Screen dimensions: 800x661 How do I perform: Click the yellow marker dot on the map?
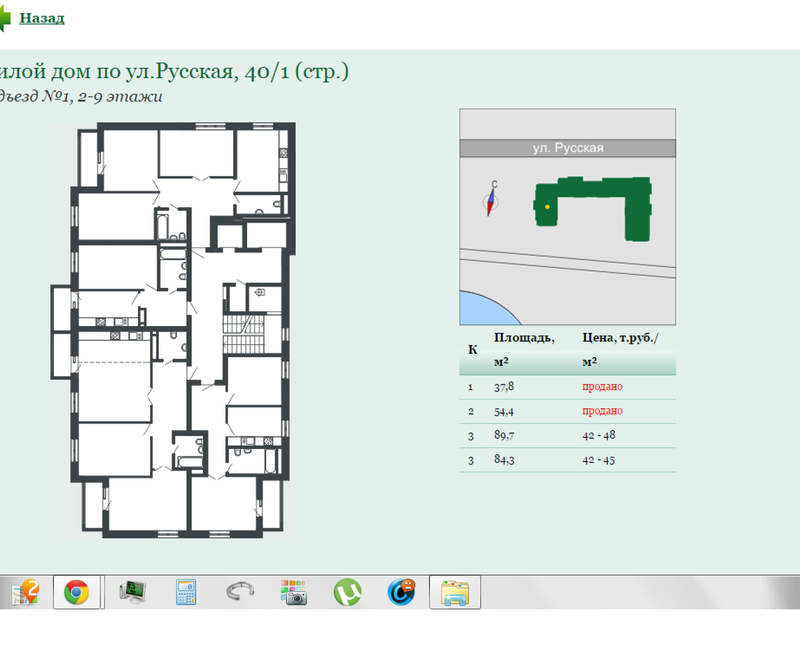pyautogui.click(x=547, y=206)
